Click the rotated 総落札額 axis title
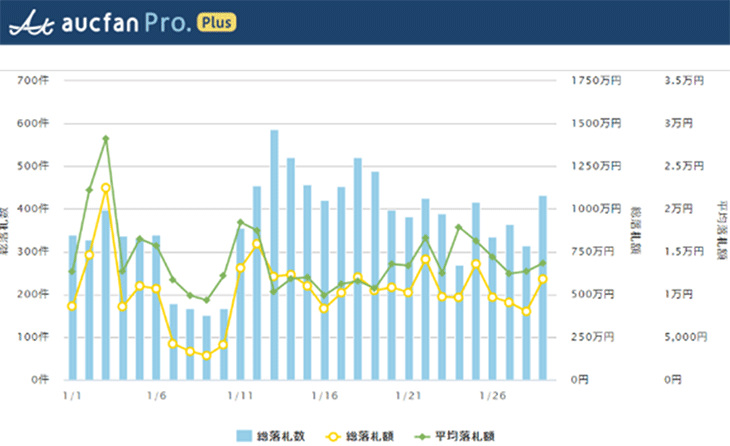The image size is (730, 446). coord(635,230)
